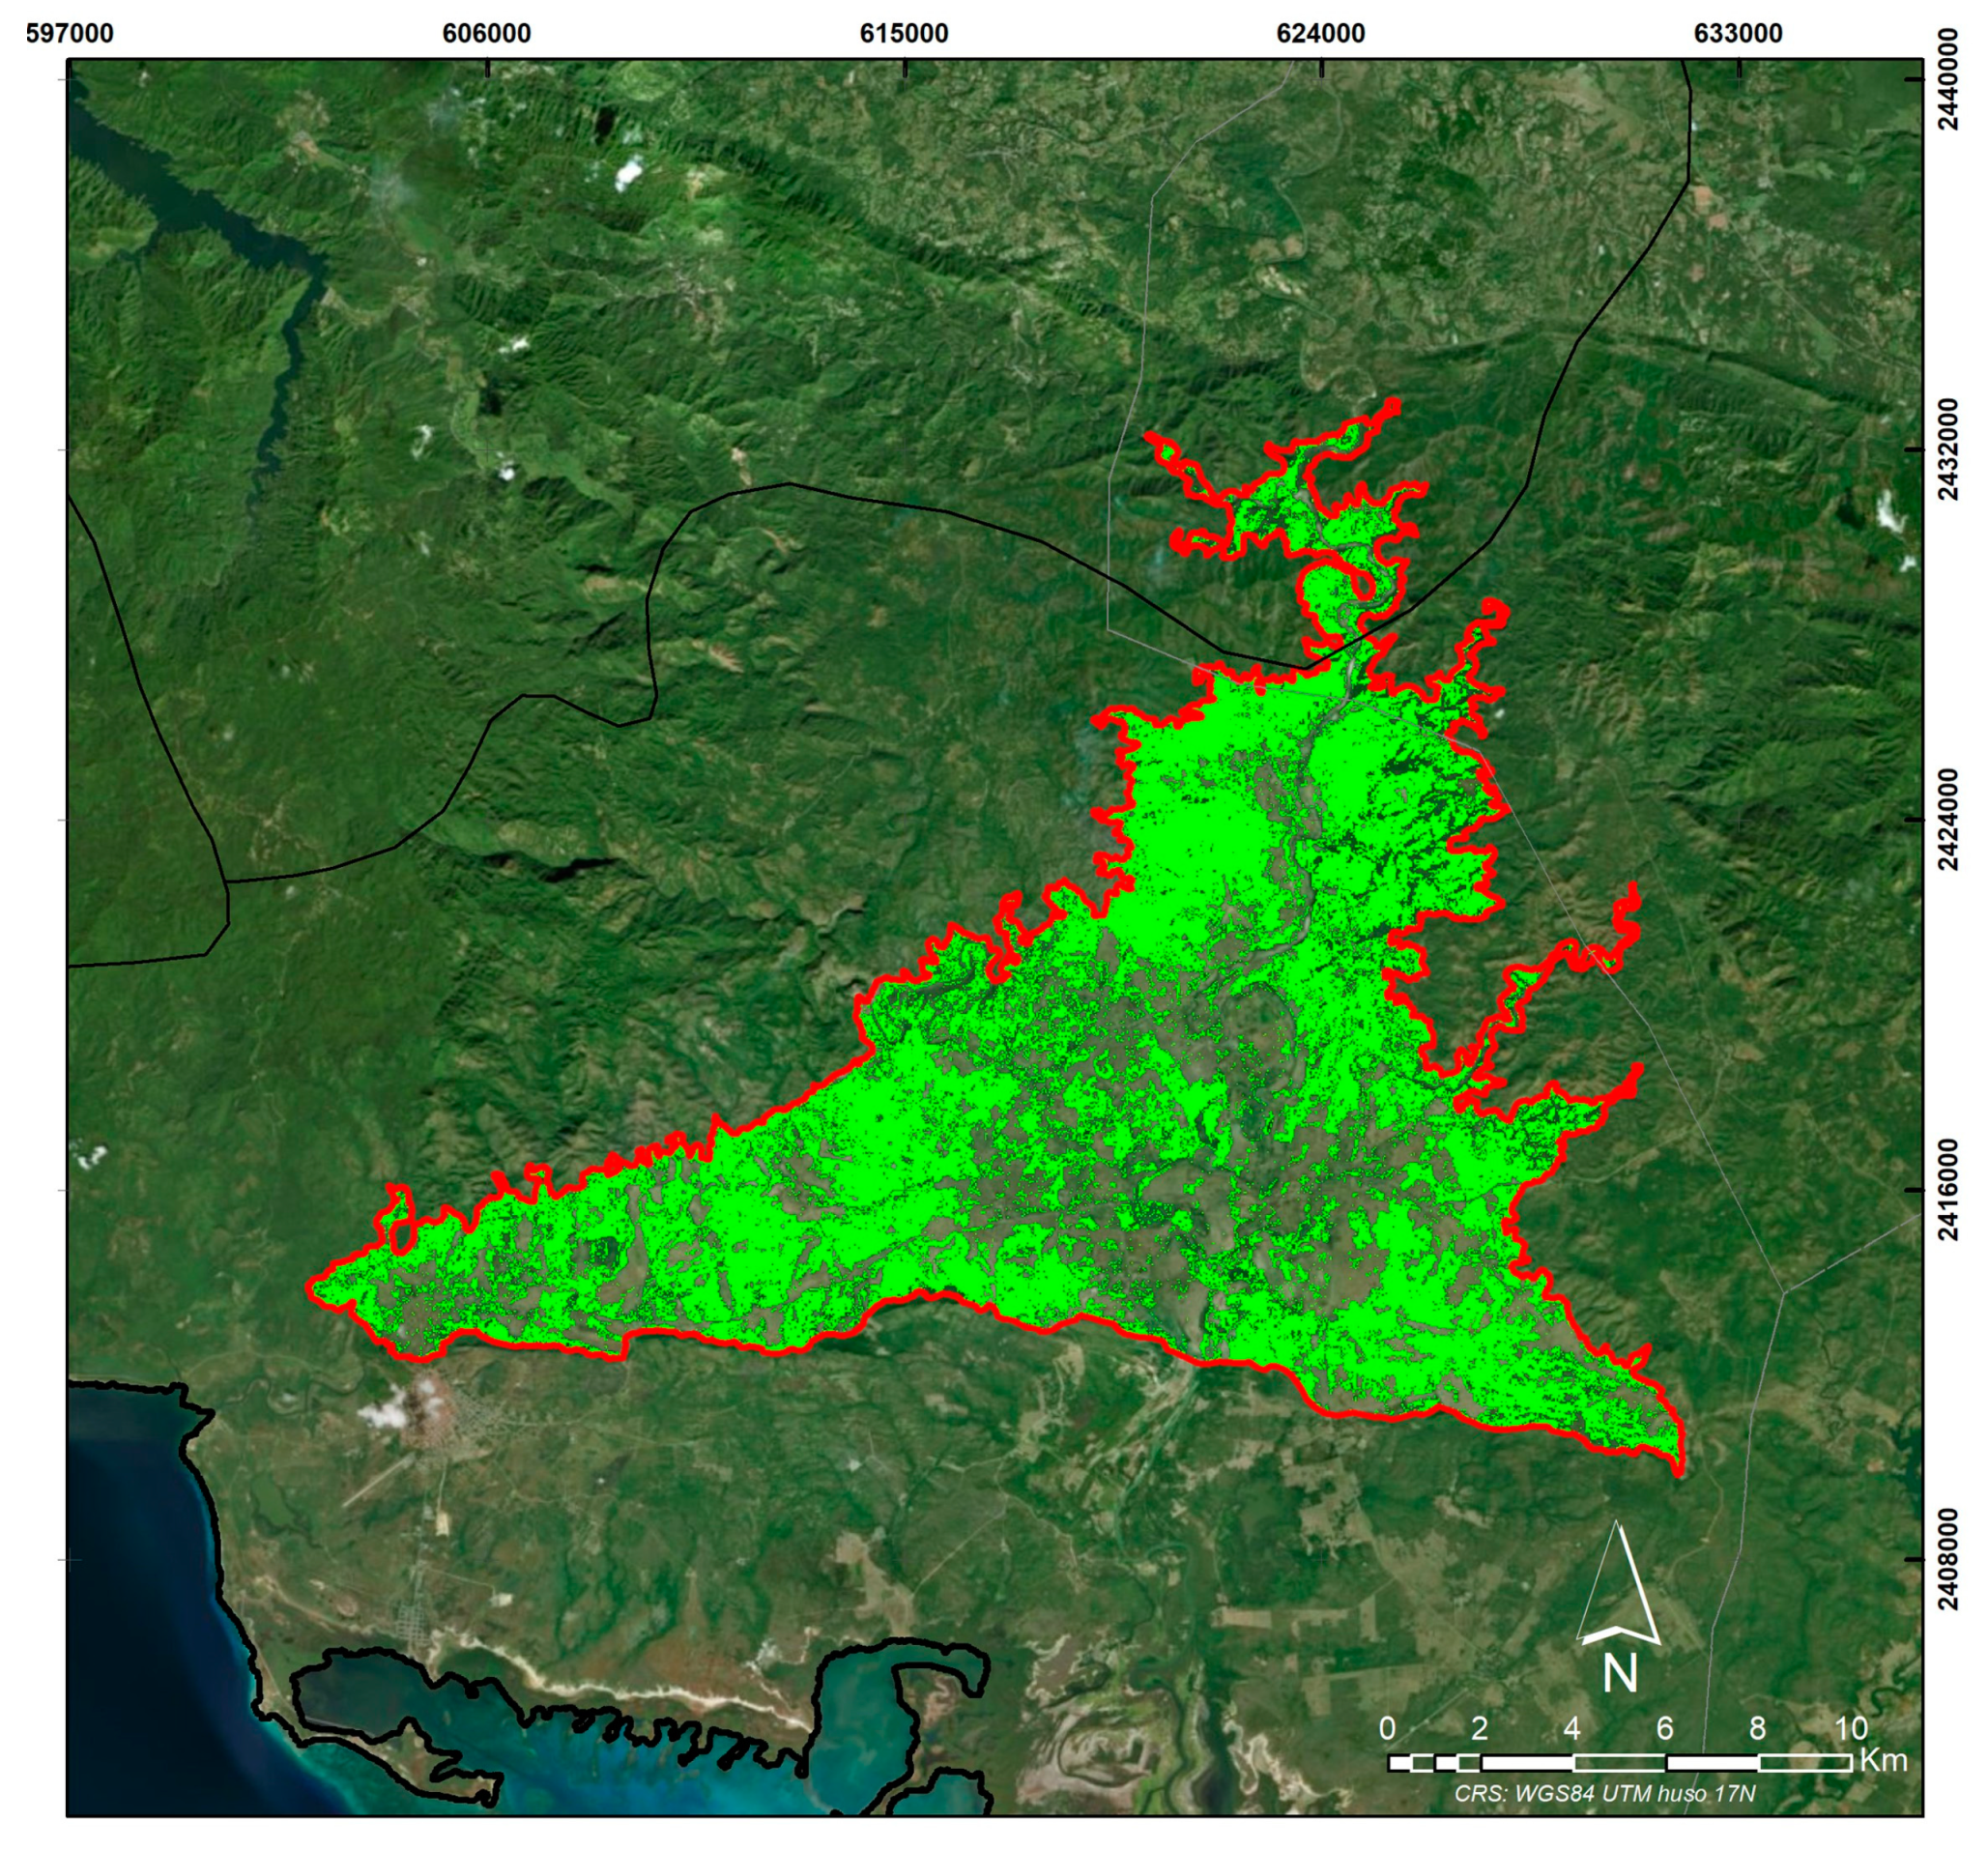Click the 606000 easting label
The width and height of the screenshot is (1988, 1850).
[x=486, y=33]
